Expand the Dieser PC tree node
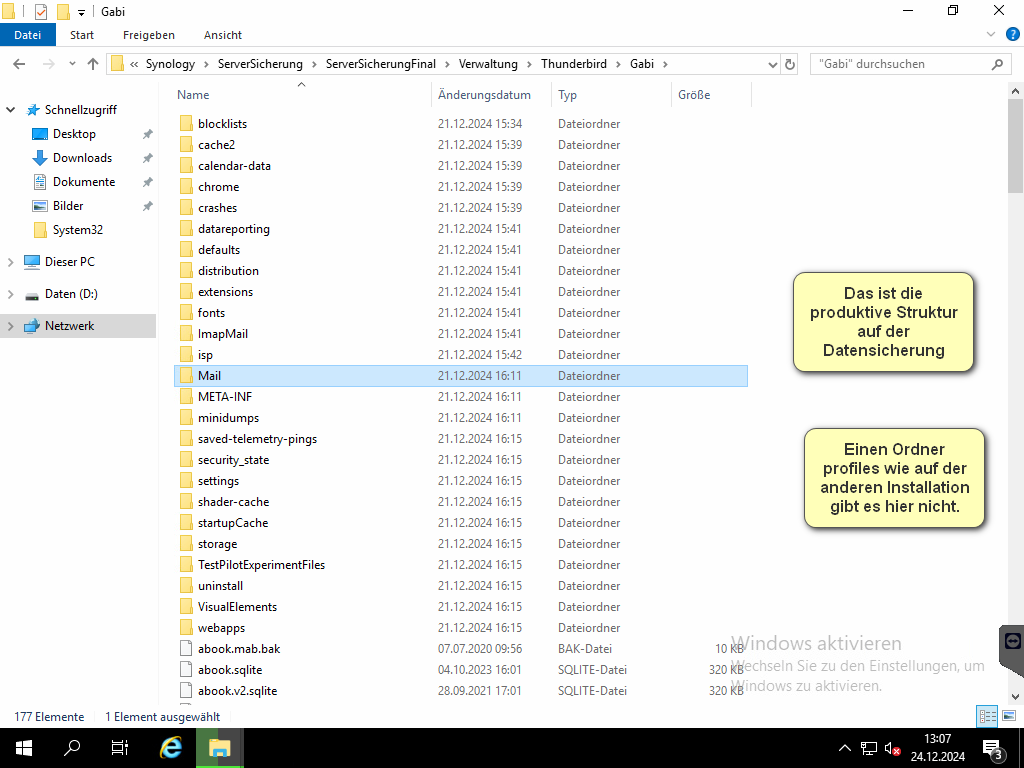This screenshot has height=768, width=1024. coord(10,262)
